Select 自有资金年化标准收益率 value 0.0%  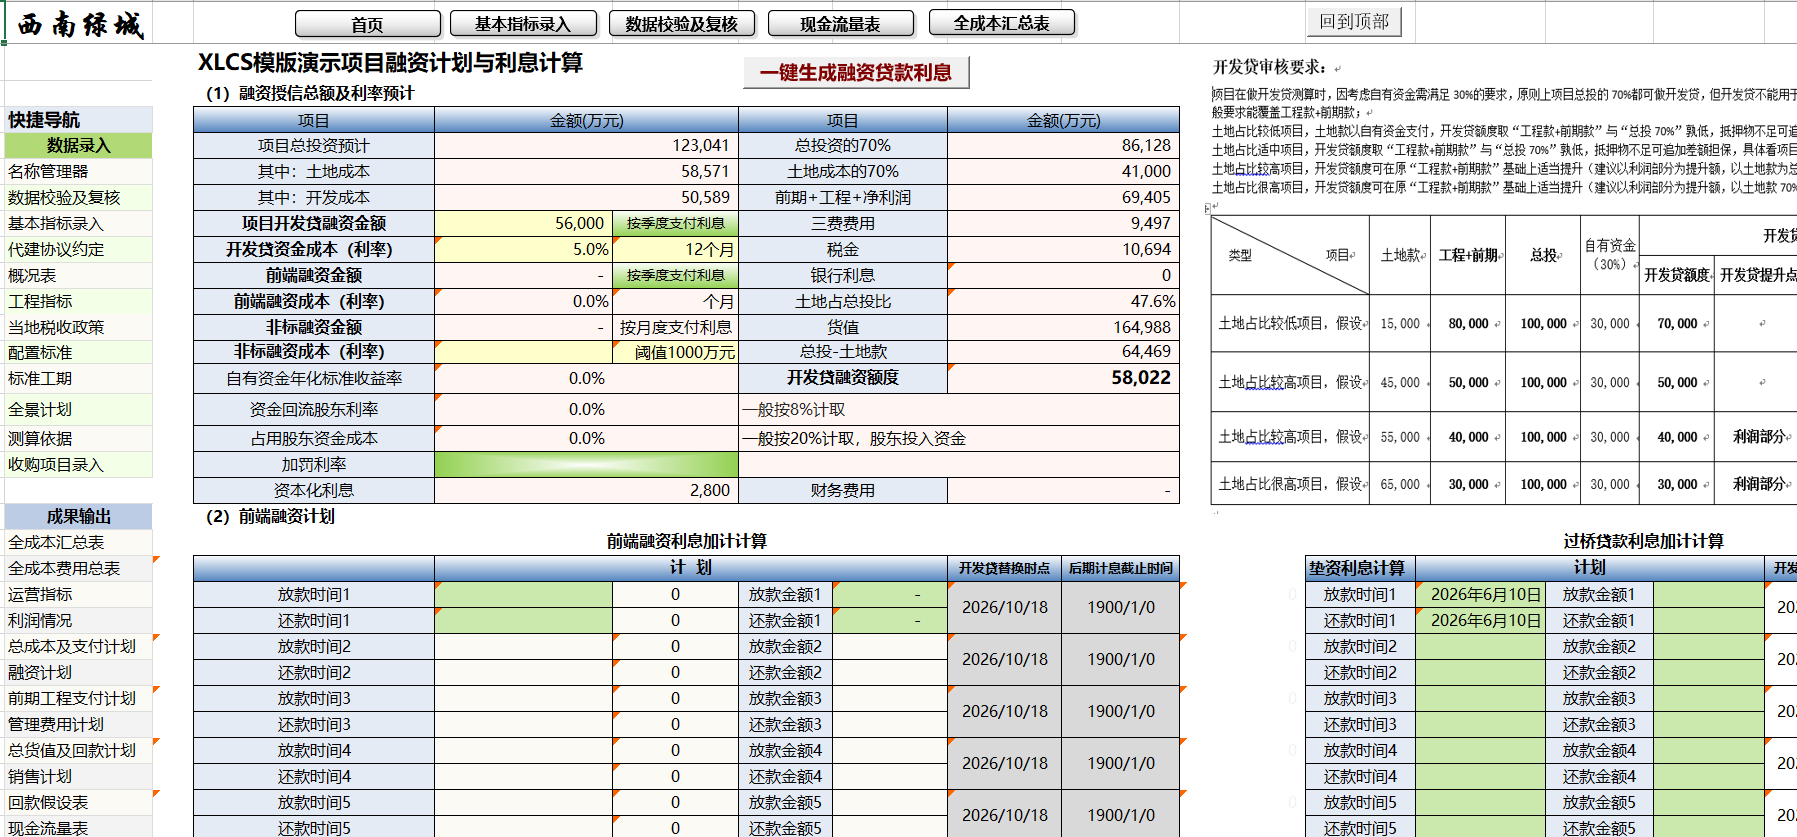[586, 378]
